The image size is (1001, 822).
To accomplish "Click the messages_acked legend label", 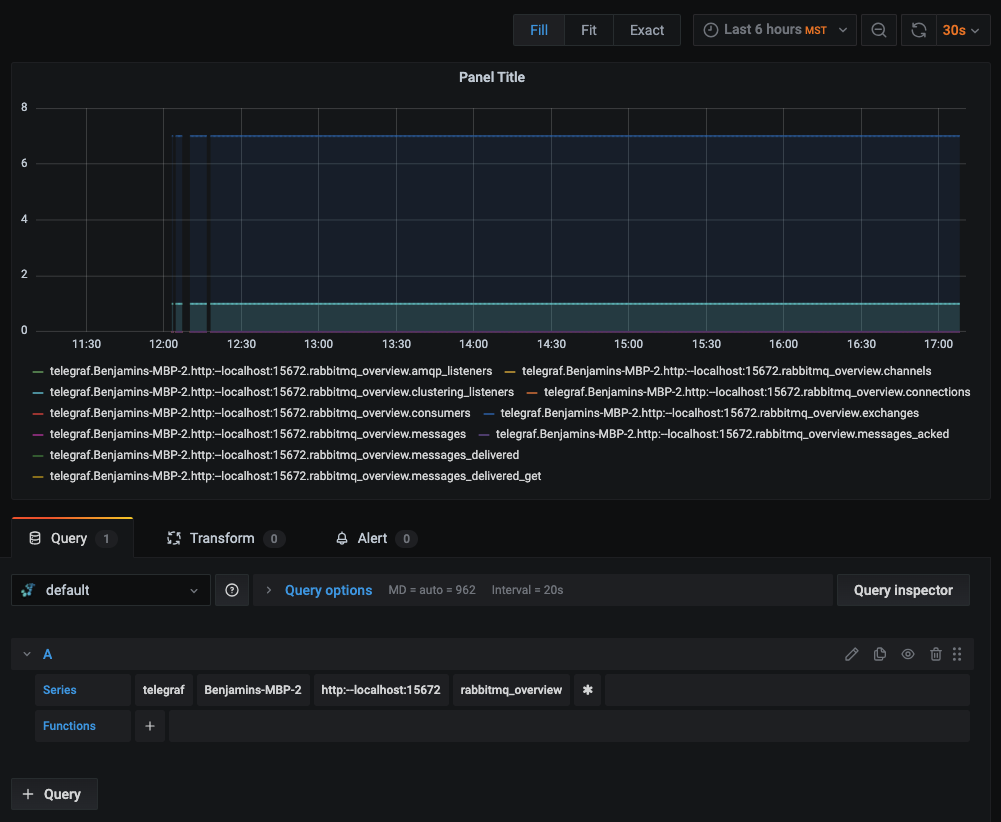I will 723,434.
